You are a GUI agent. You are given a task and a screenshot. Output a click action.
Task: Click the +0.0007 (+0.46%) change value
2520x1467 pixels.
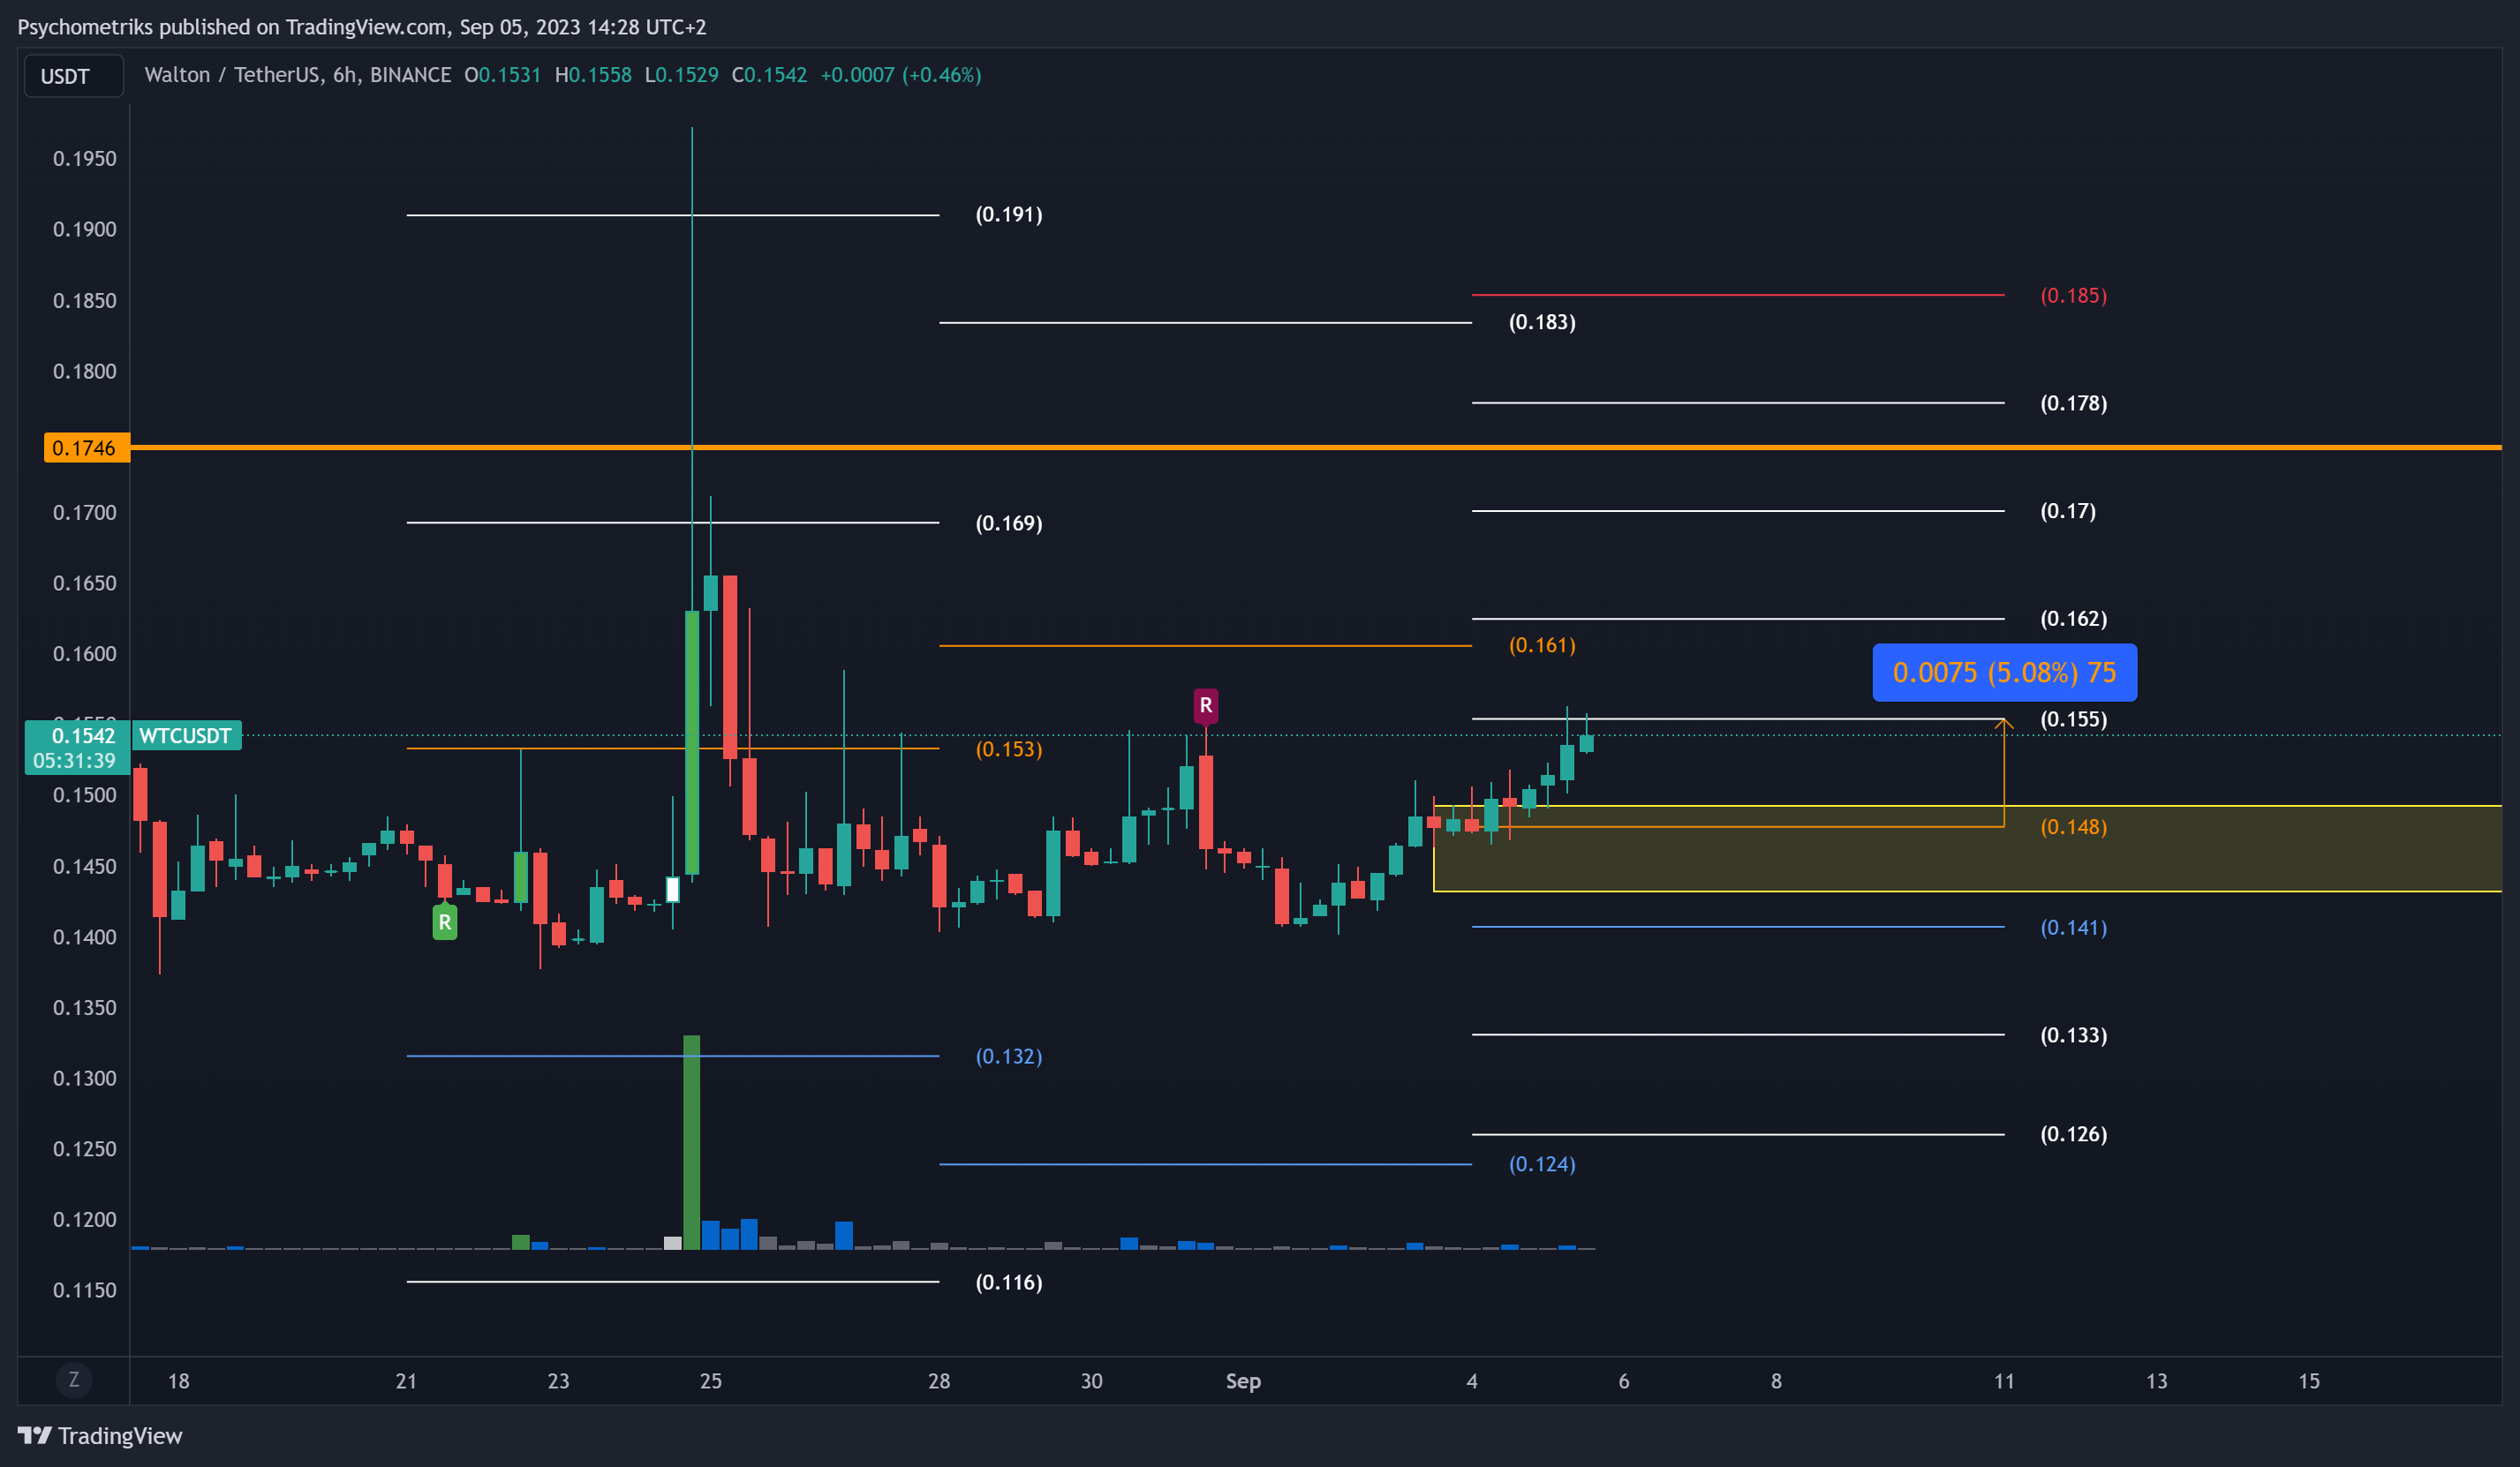click(900, 75)
